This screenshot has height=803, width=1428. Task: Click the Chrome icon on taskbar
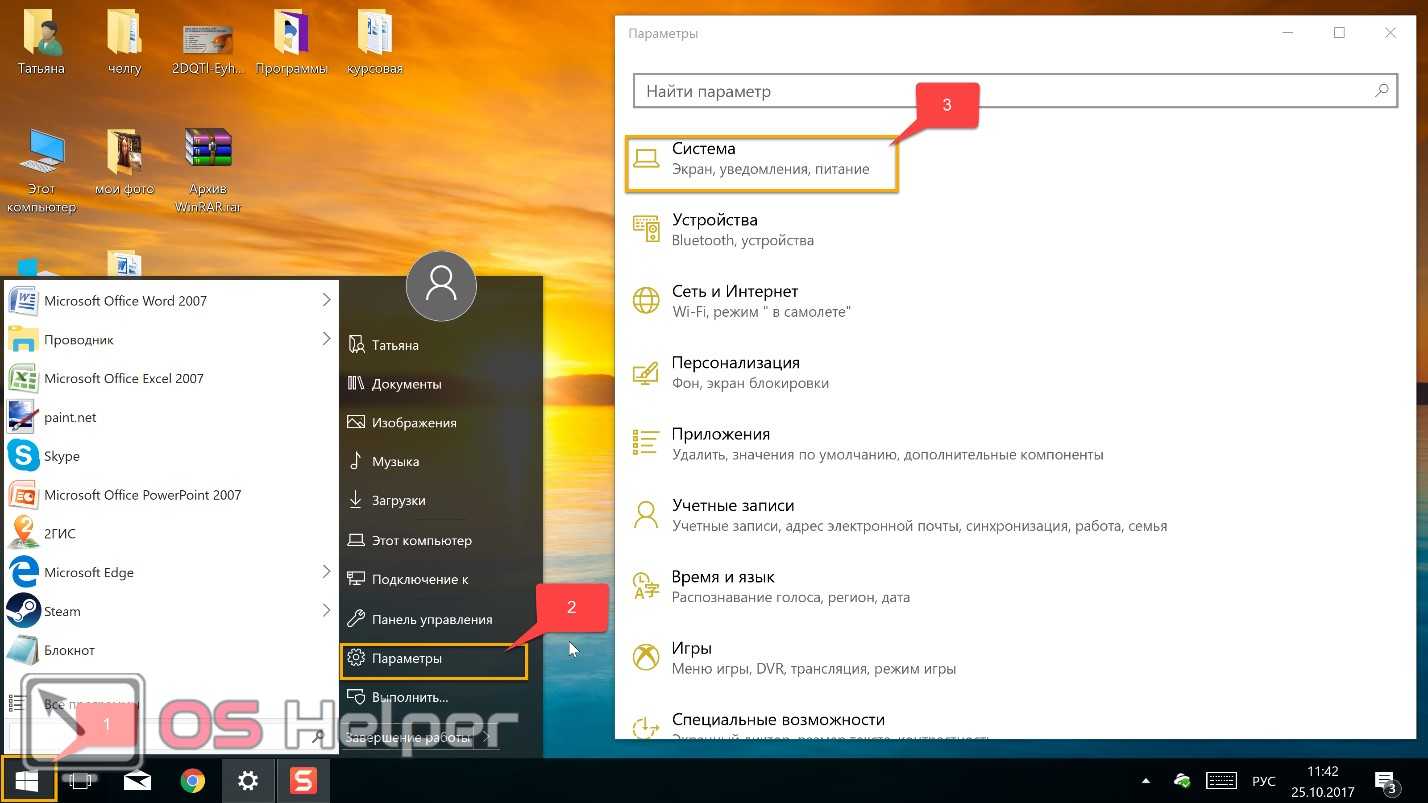193,781
